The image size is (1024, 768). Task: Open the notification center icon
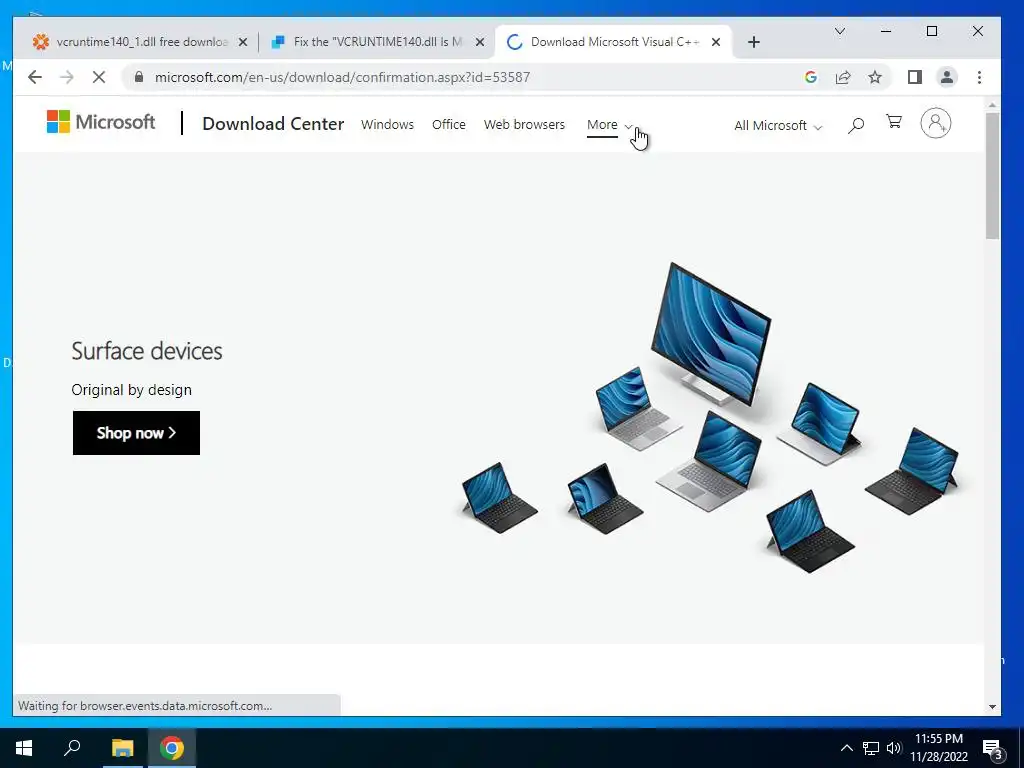click(993, 750)
